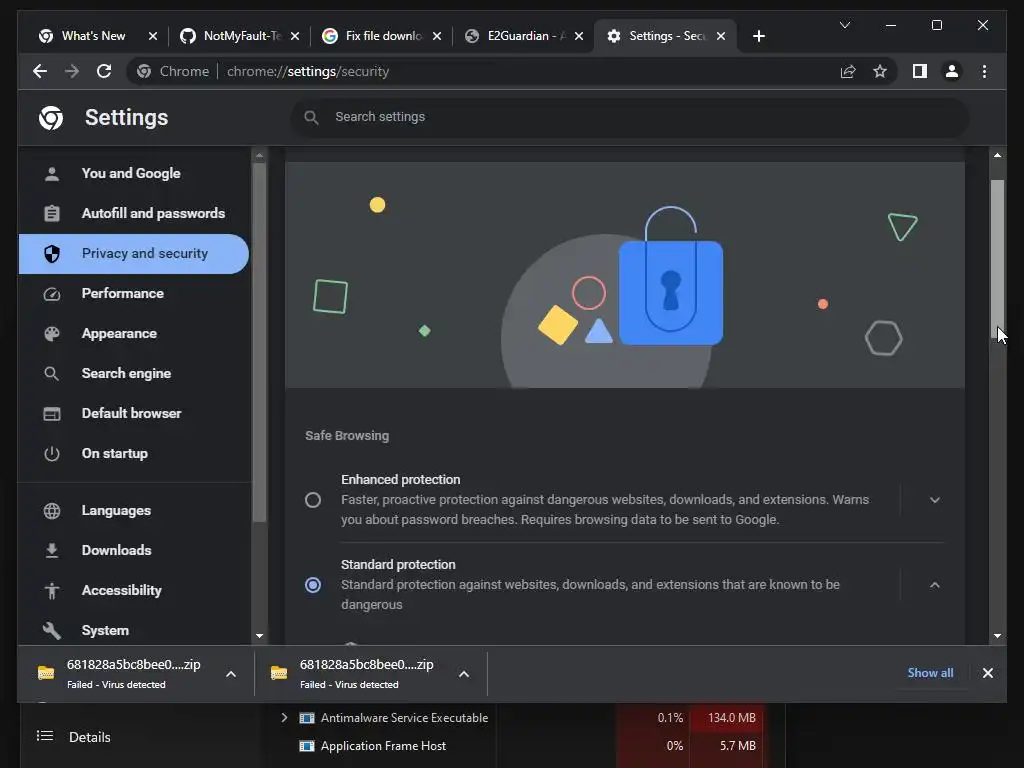Click 134.0 MB memory cell in Task Manager
Image resolution: width=1024 pixels, height=768 pixels.
pyautogui.click(x=726, y=718)
